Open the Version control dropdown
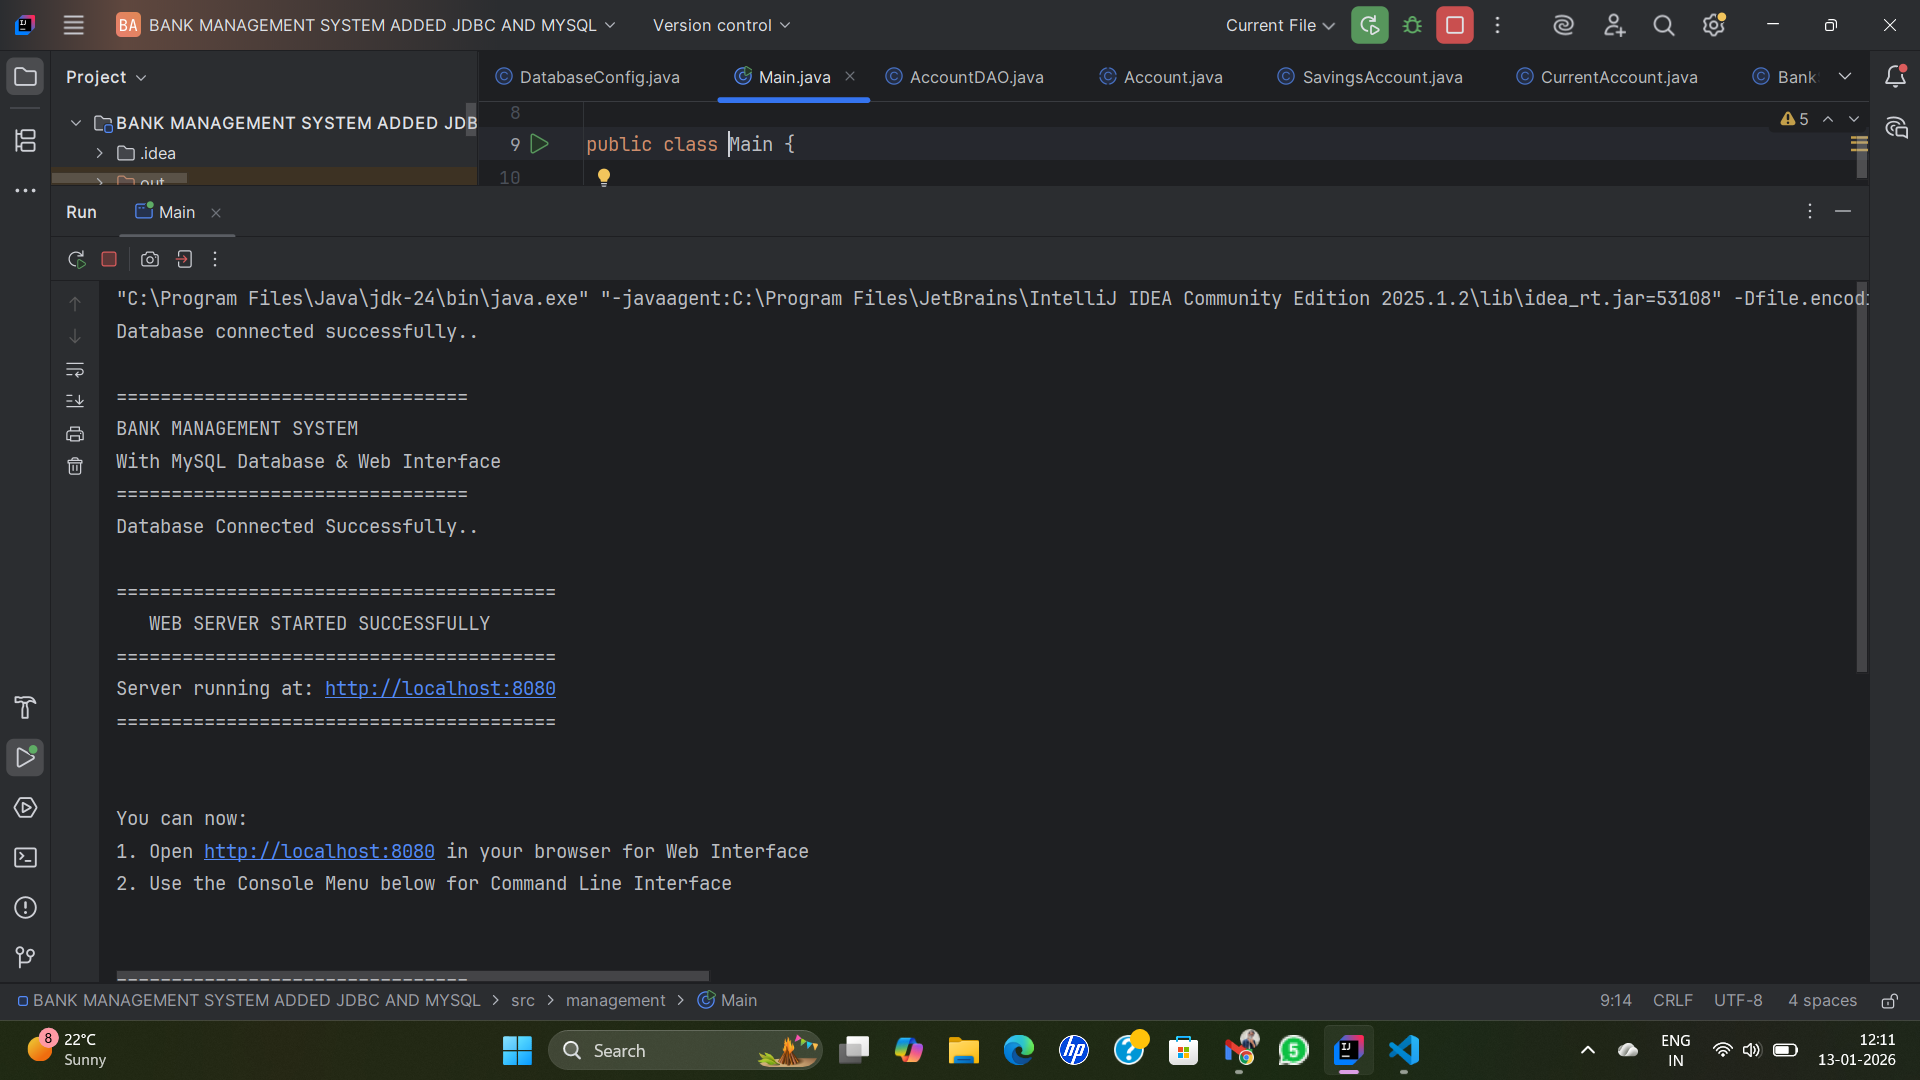This screenshot has height=1080, width=1920. point(721,26)
